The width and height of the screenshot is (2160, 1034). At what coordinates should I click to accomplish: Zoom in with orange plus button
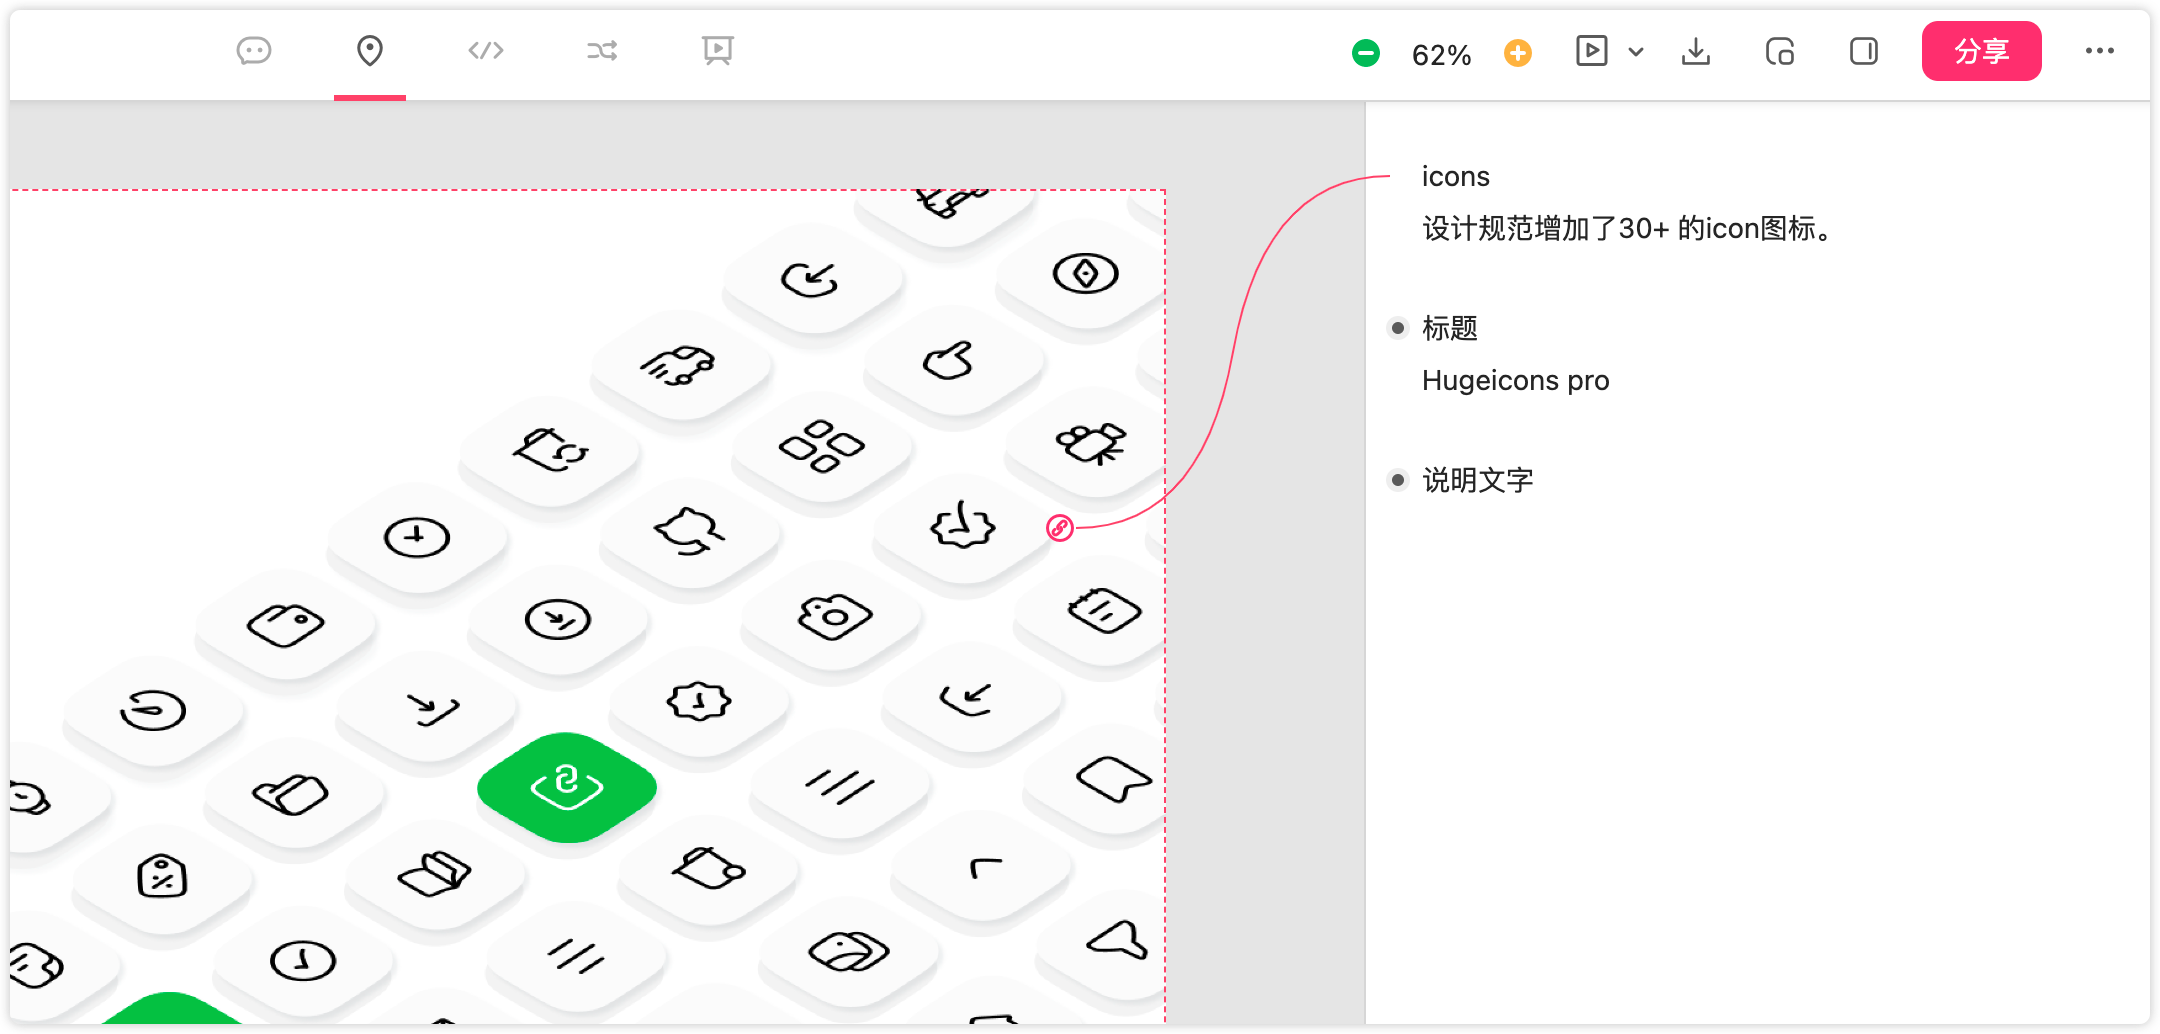pos(1518,53)
